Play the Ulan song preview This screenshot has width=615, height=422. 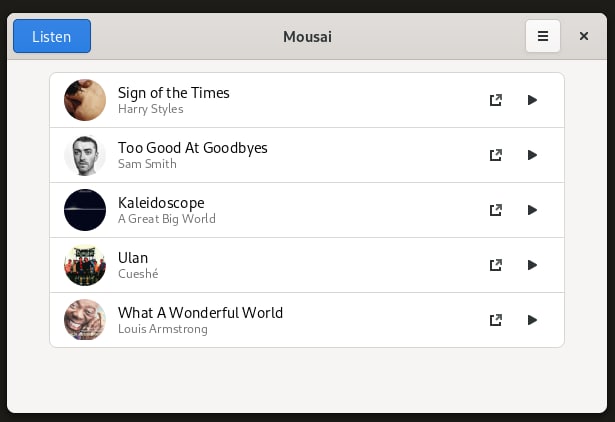(532, 265)
